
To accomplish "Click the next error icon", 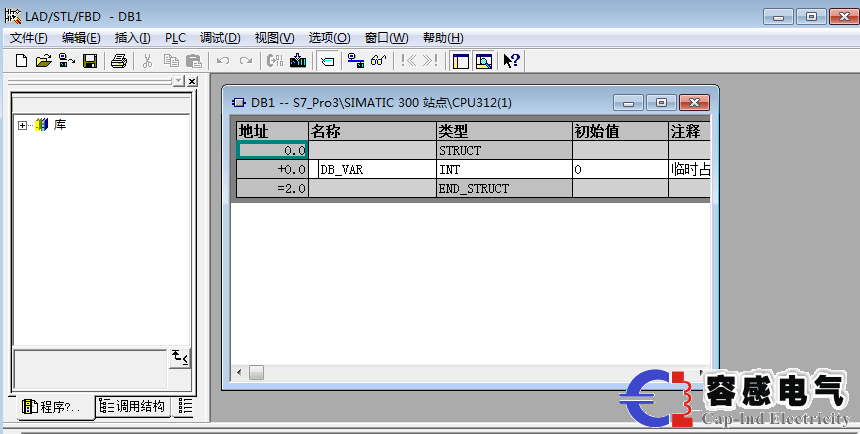I will (x=431, y=61).
